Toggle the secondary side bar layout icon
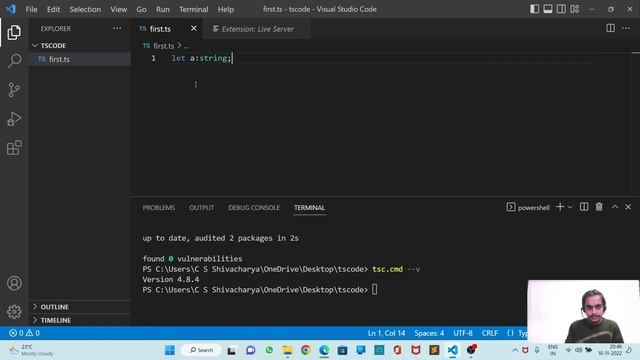Image resolution: width=640 pixels, height=360 pixels. pyautogui.click(x=561, y=9)
